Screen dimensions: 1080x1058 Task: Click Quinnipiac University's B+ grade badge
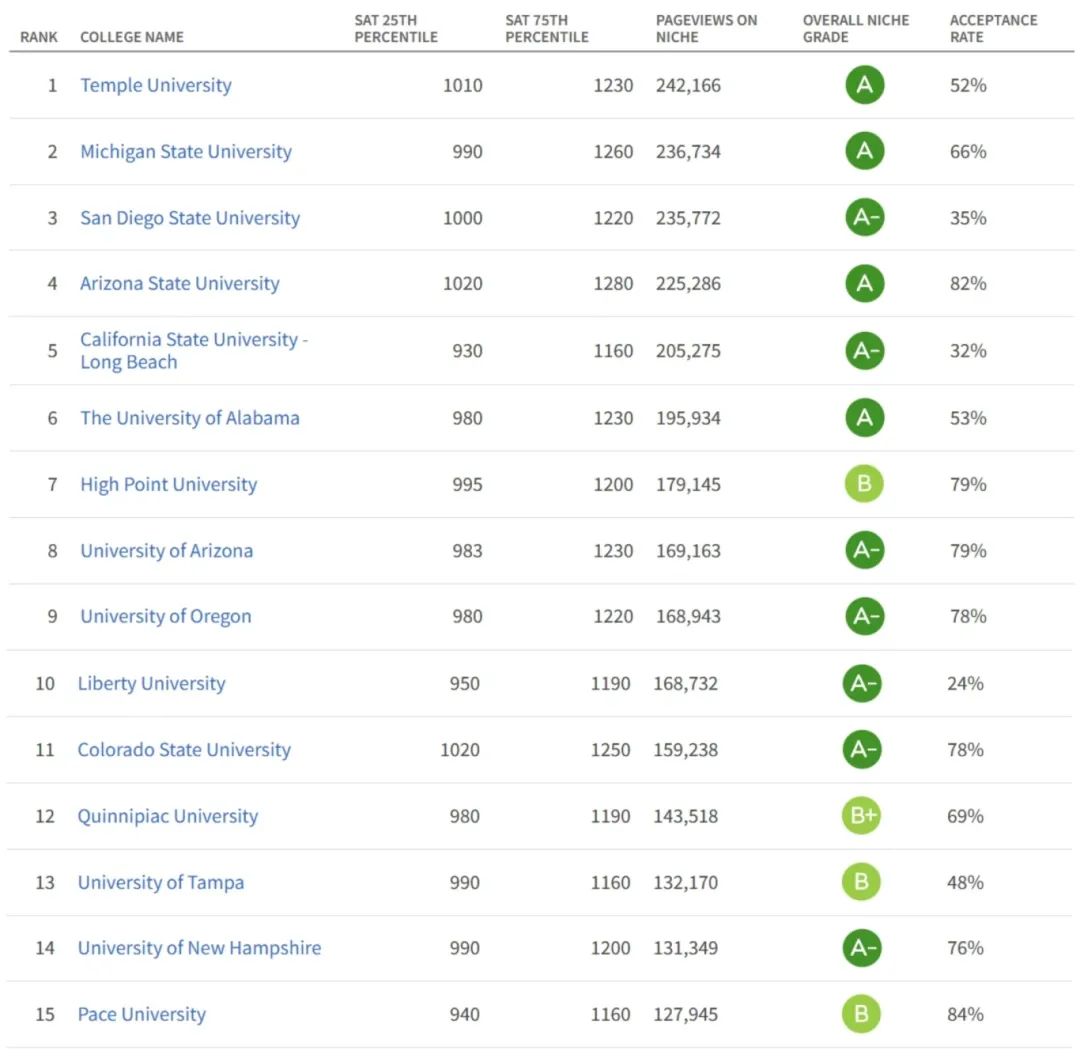click(862, 816)
